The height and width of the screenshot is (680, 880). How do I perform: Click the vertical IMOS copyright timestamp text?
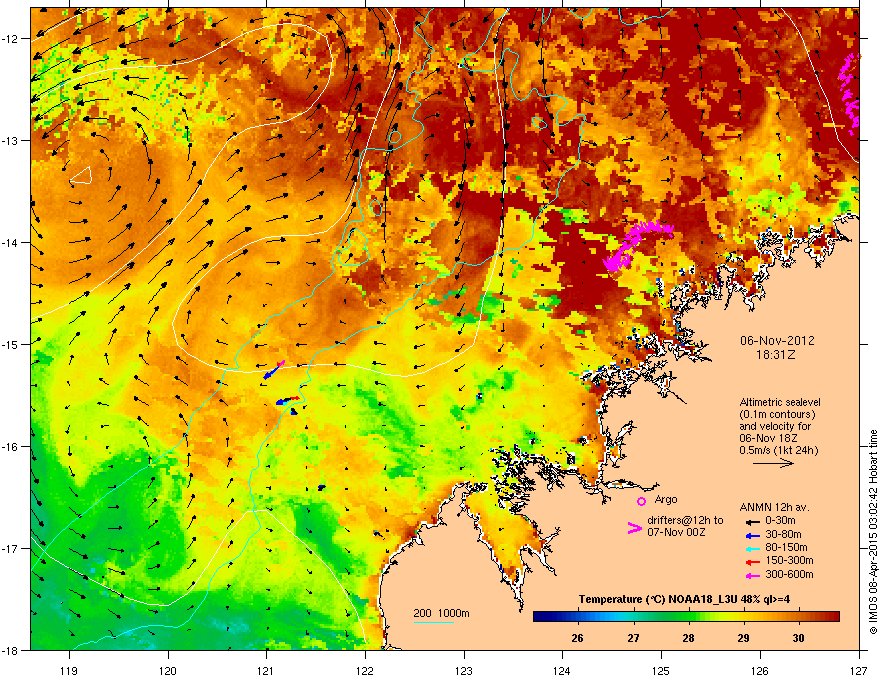[x=873, y=532]
